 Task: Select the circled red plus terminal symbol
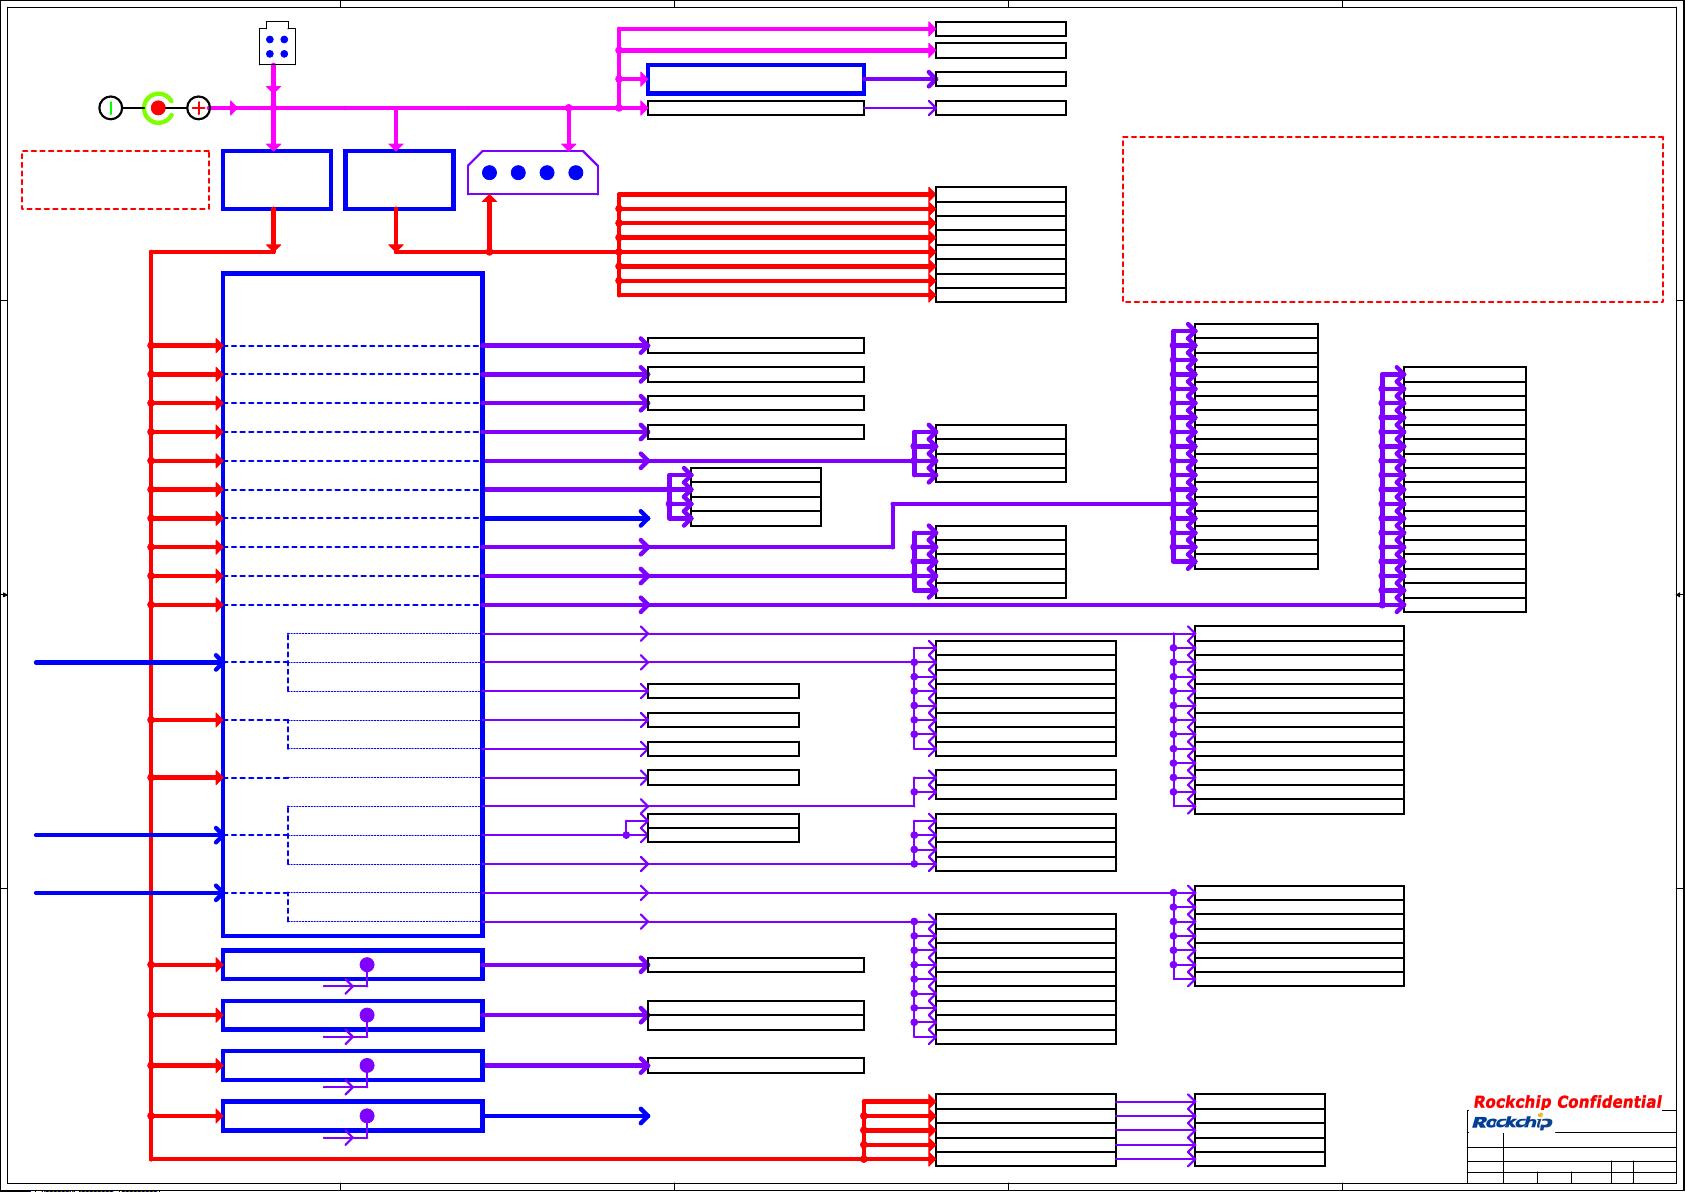click(x=199, y=108)
